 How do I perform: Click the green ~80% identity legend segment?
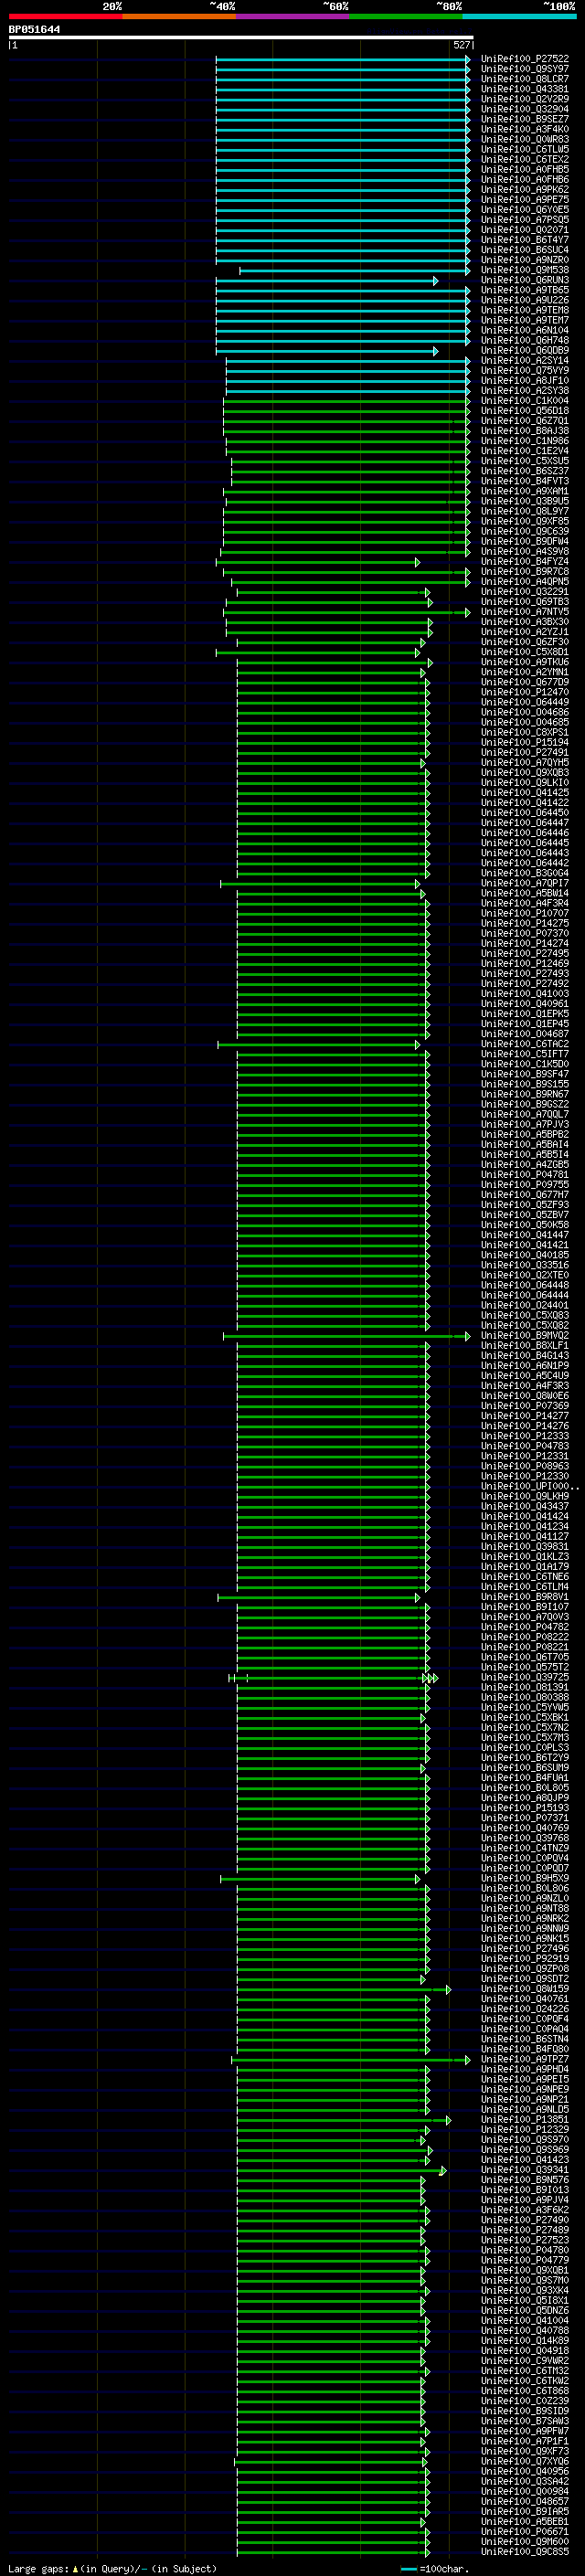pyautogui.click(x=405, y=16)
